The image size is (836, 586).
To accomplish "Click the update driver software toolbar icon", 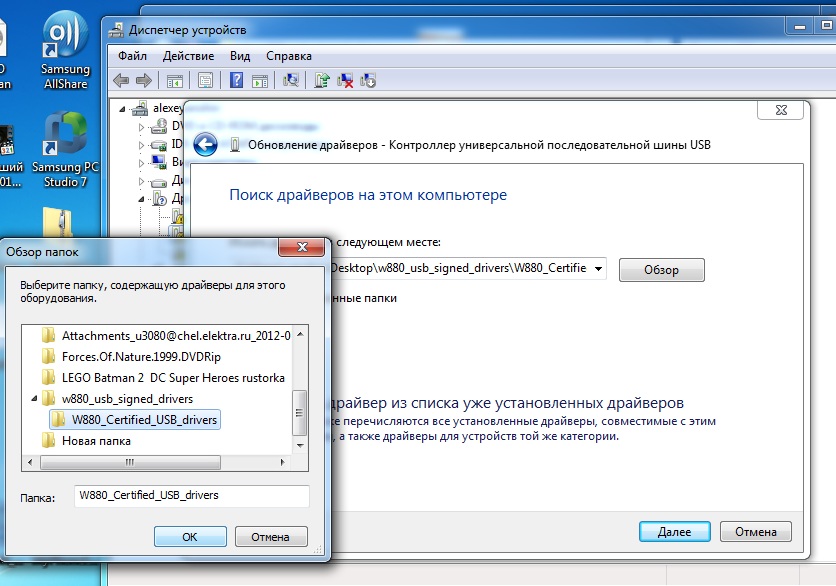I will click(x=321, y=81).
